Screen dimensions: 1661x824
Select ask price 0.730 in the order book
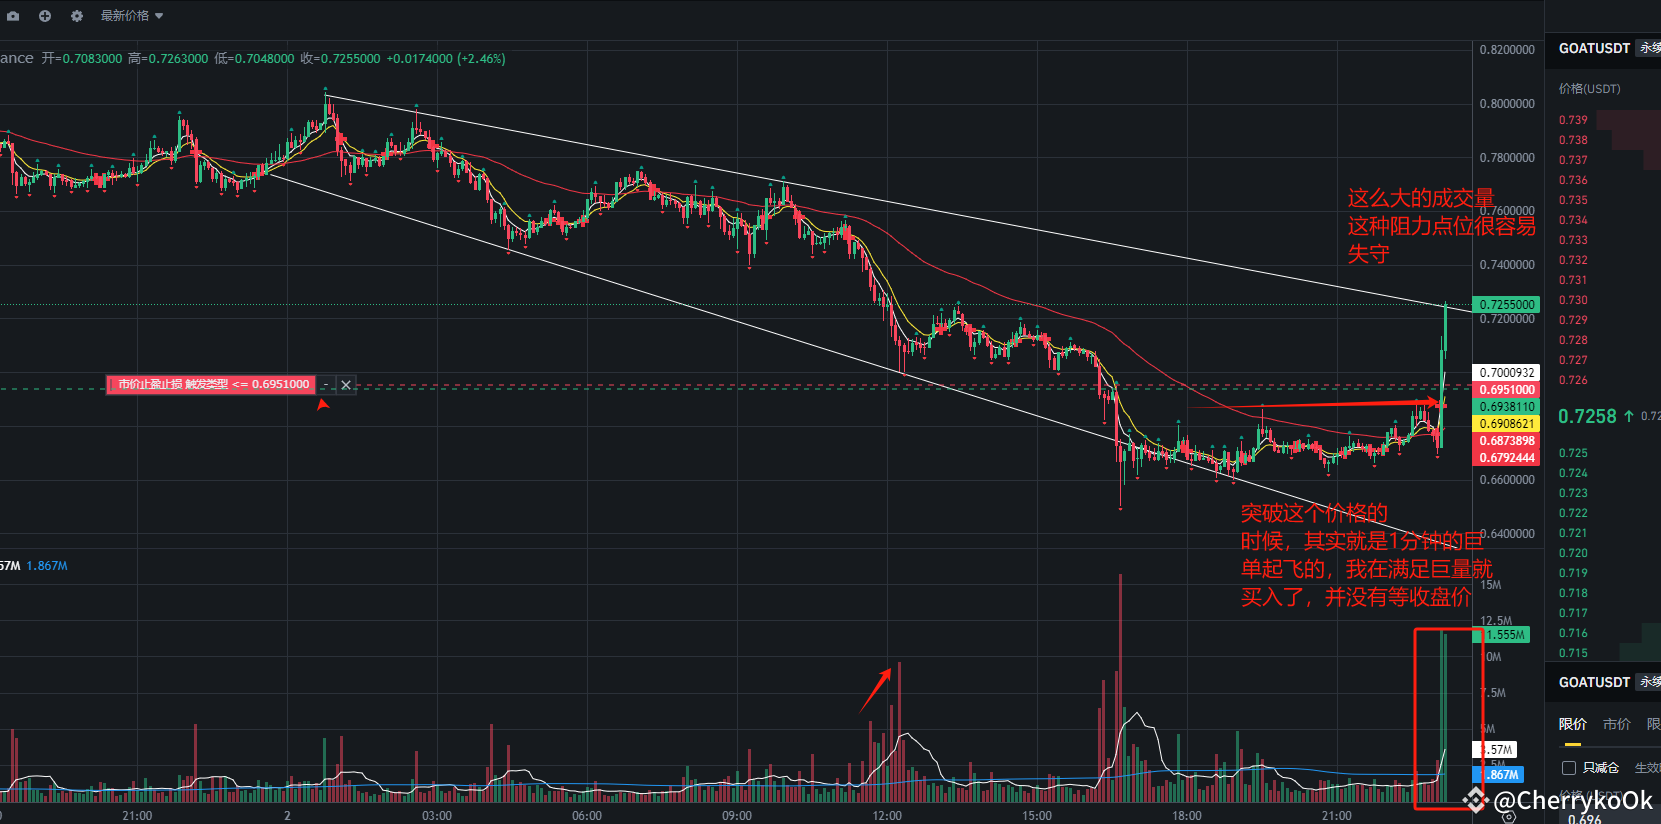pos(1573,300)
